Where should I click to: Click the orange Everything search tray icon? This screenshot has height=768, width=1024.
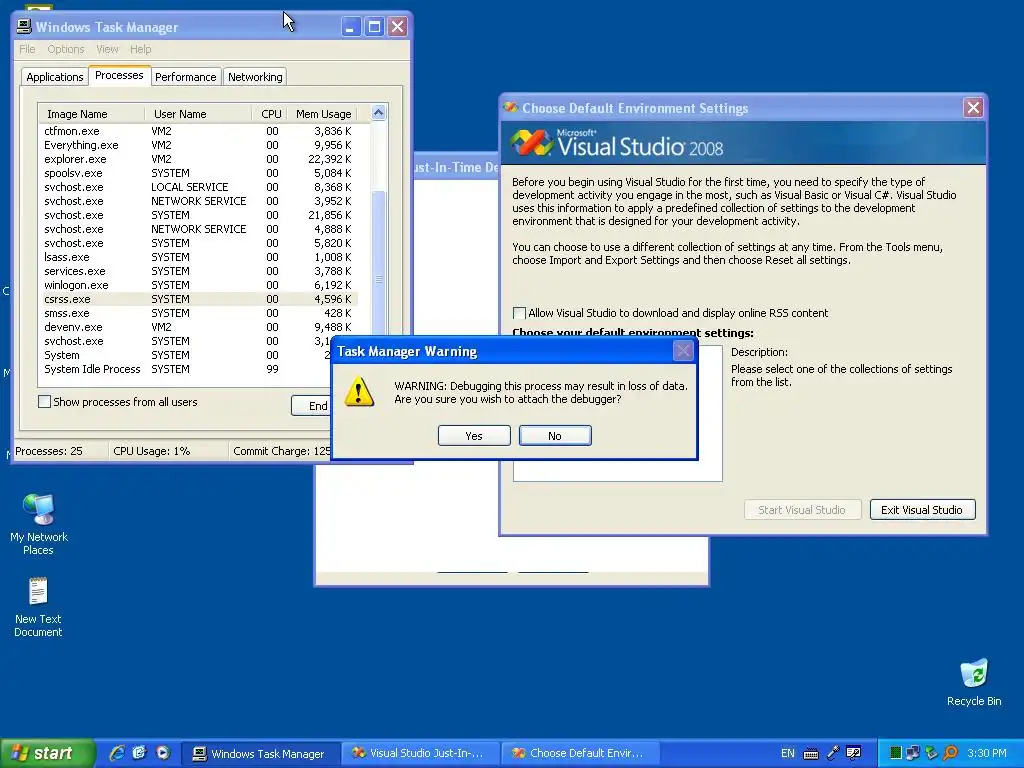coord(950,753)
